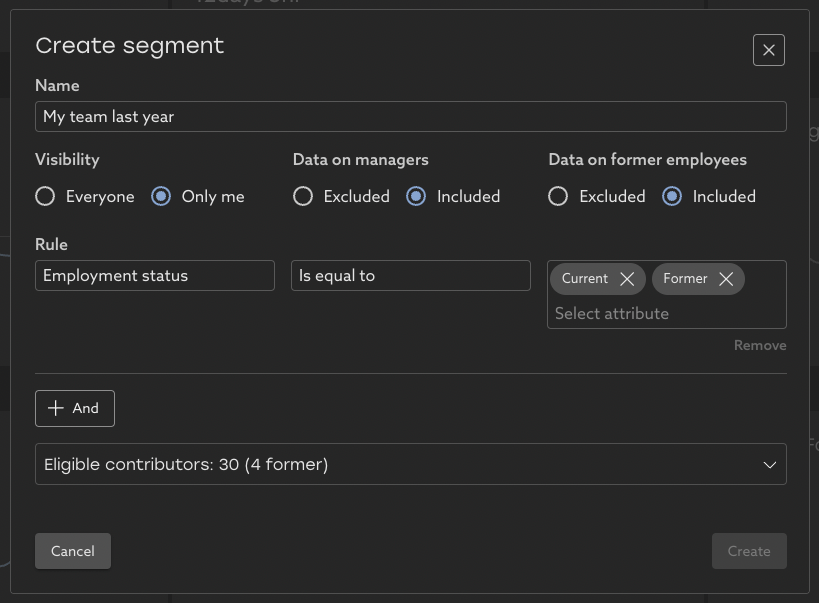Click the plus And button
This screenshot has width=819, height=603.
pyautogui.click(x=75, y=408)
